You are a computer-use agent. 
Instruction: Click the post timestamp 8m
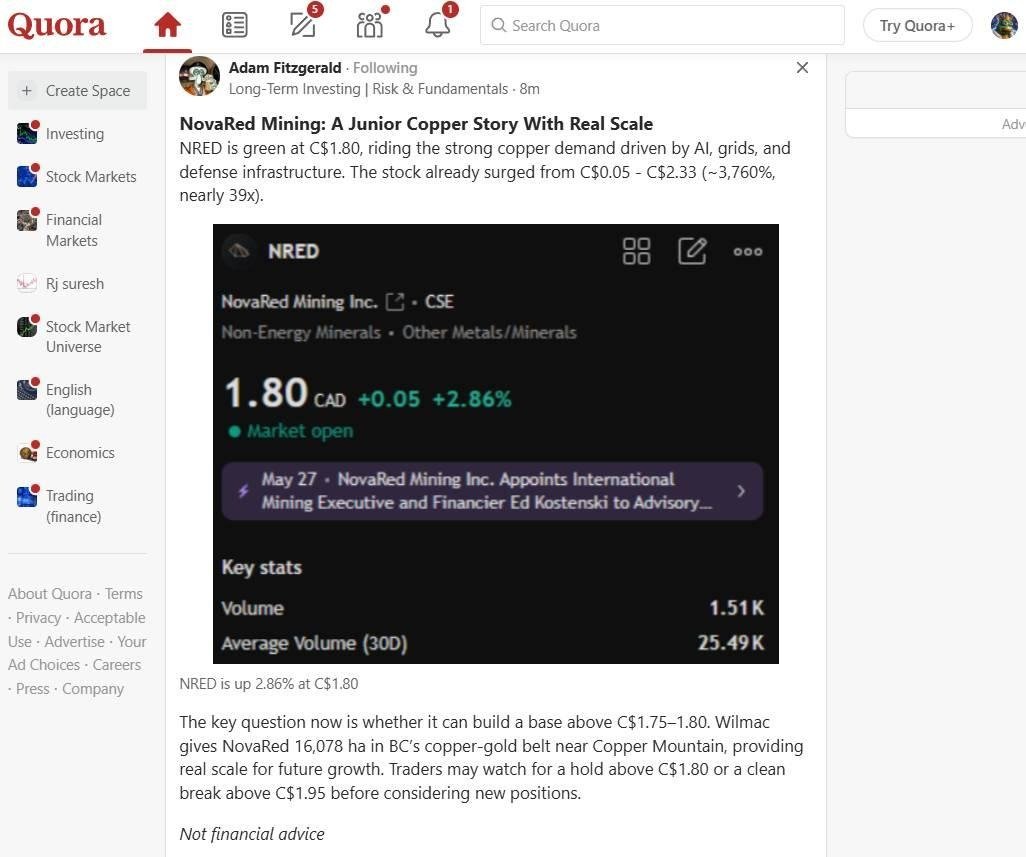point(529,88)
